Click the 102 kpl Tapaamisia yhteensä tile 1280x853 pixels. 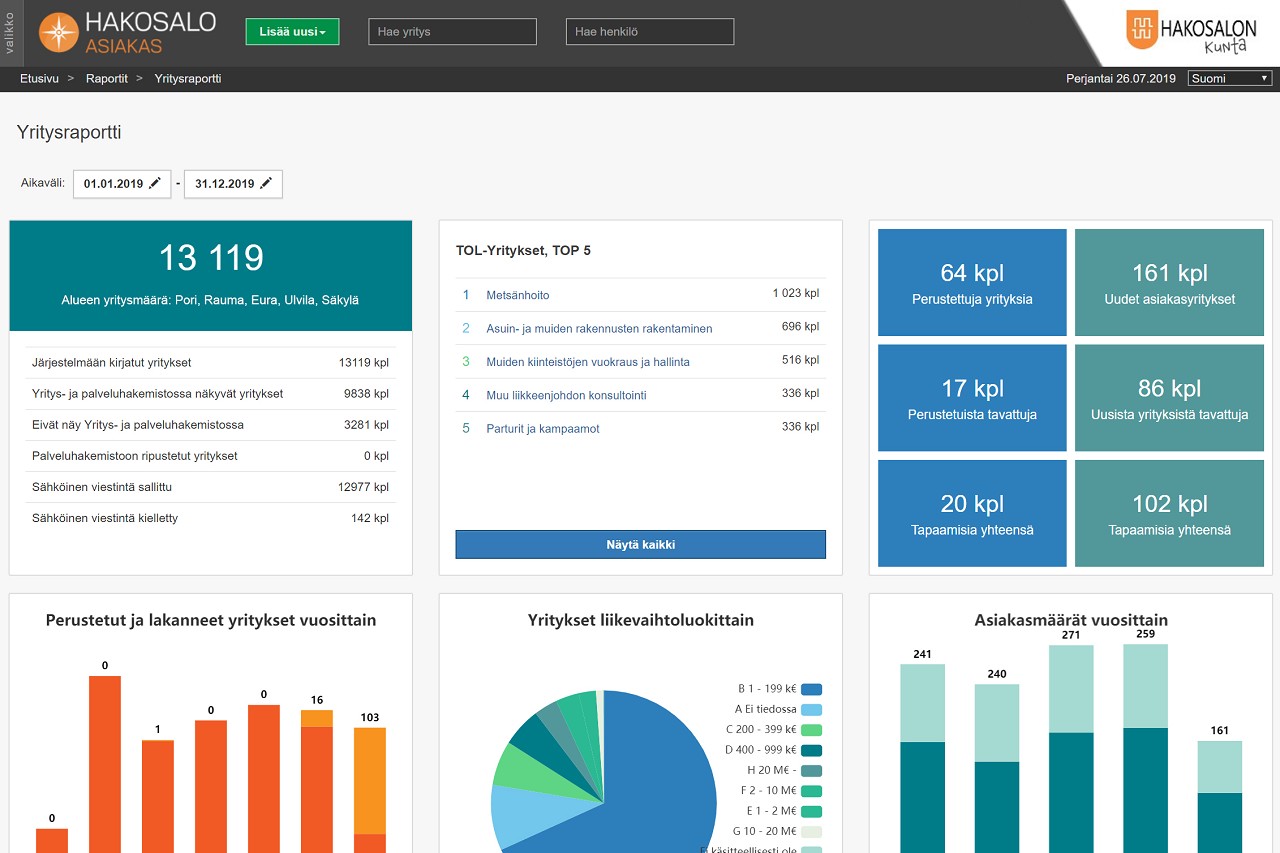coord(1169,514)
